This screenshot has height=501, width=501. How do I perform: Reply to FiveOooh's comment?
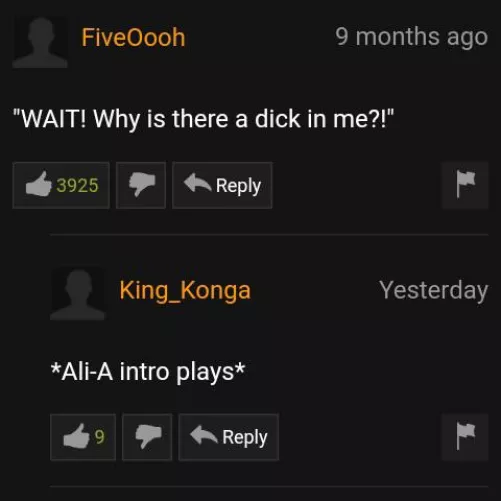[x=222, y=185]
